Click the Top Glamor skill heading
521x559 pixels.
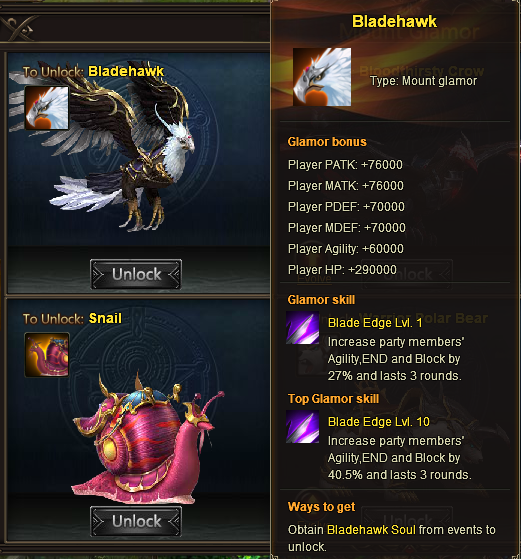click(x=333, y=399)
